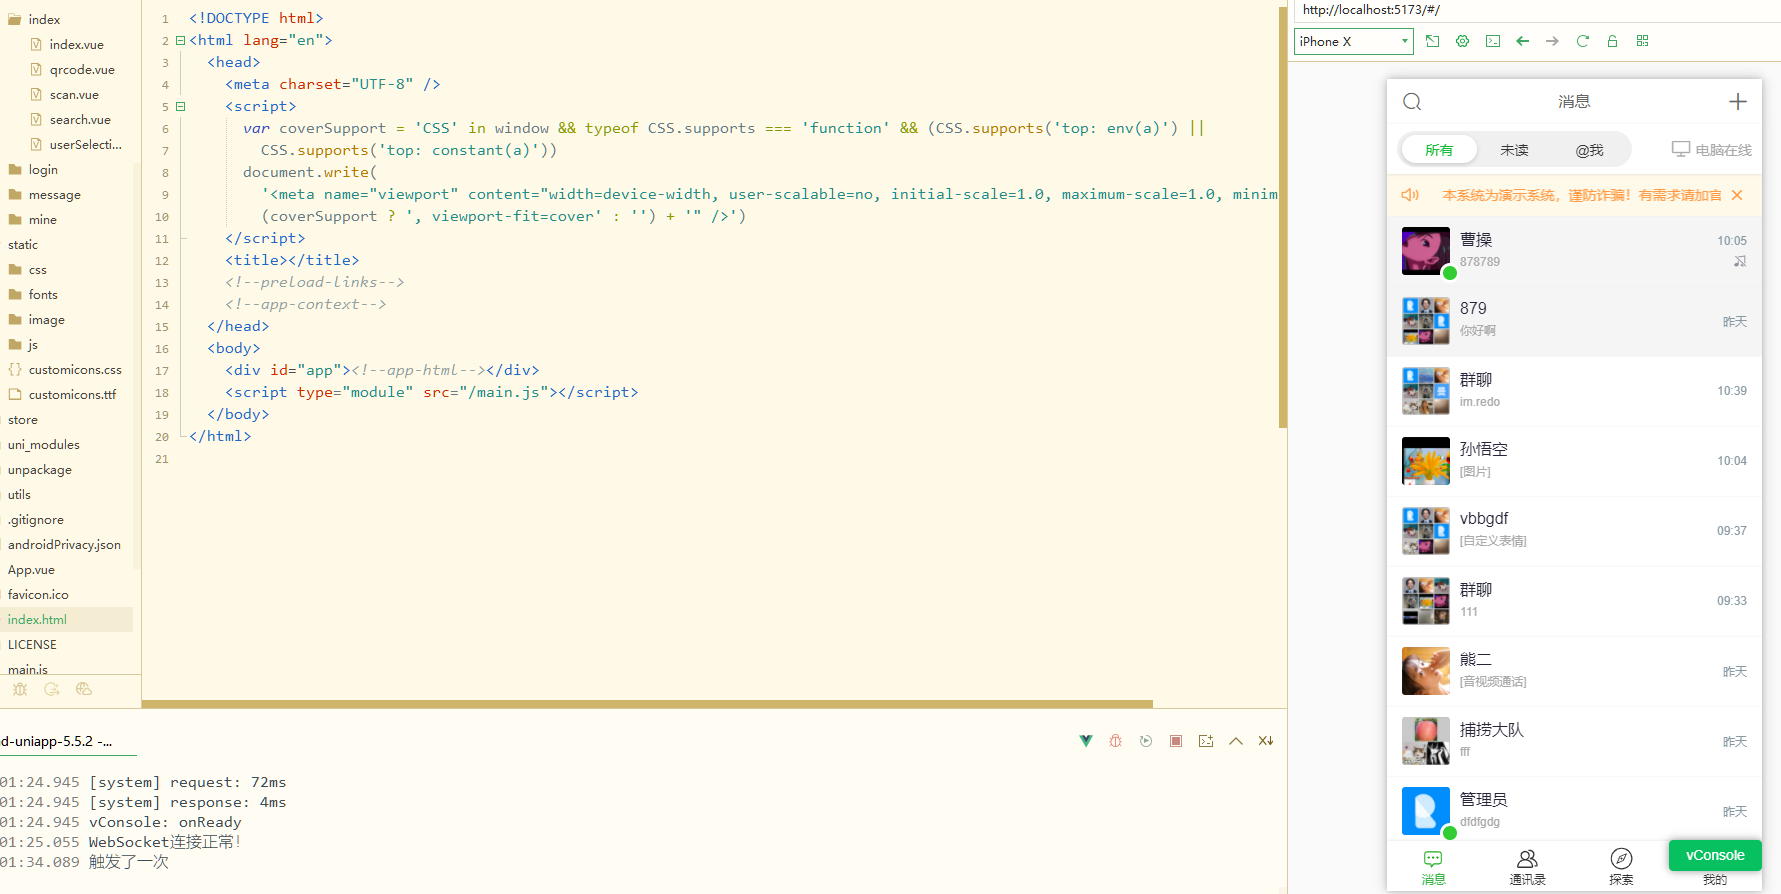Close the orange notice banner
The height and width of the screenshot is (894, 1781).
(x=1737, y=195)
